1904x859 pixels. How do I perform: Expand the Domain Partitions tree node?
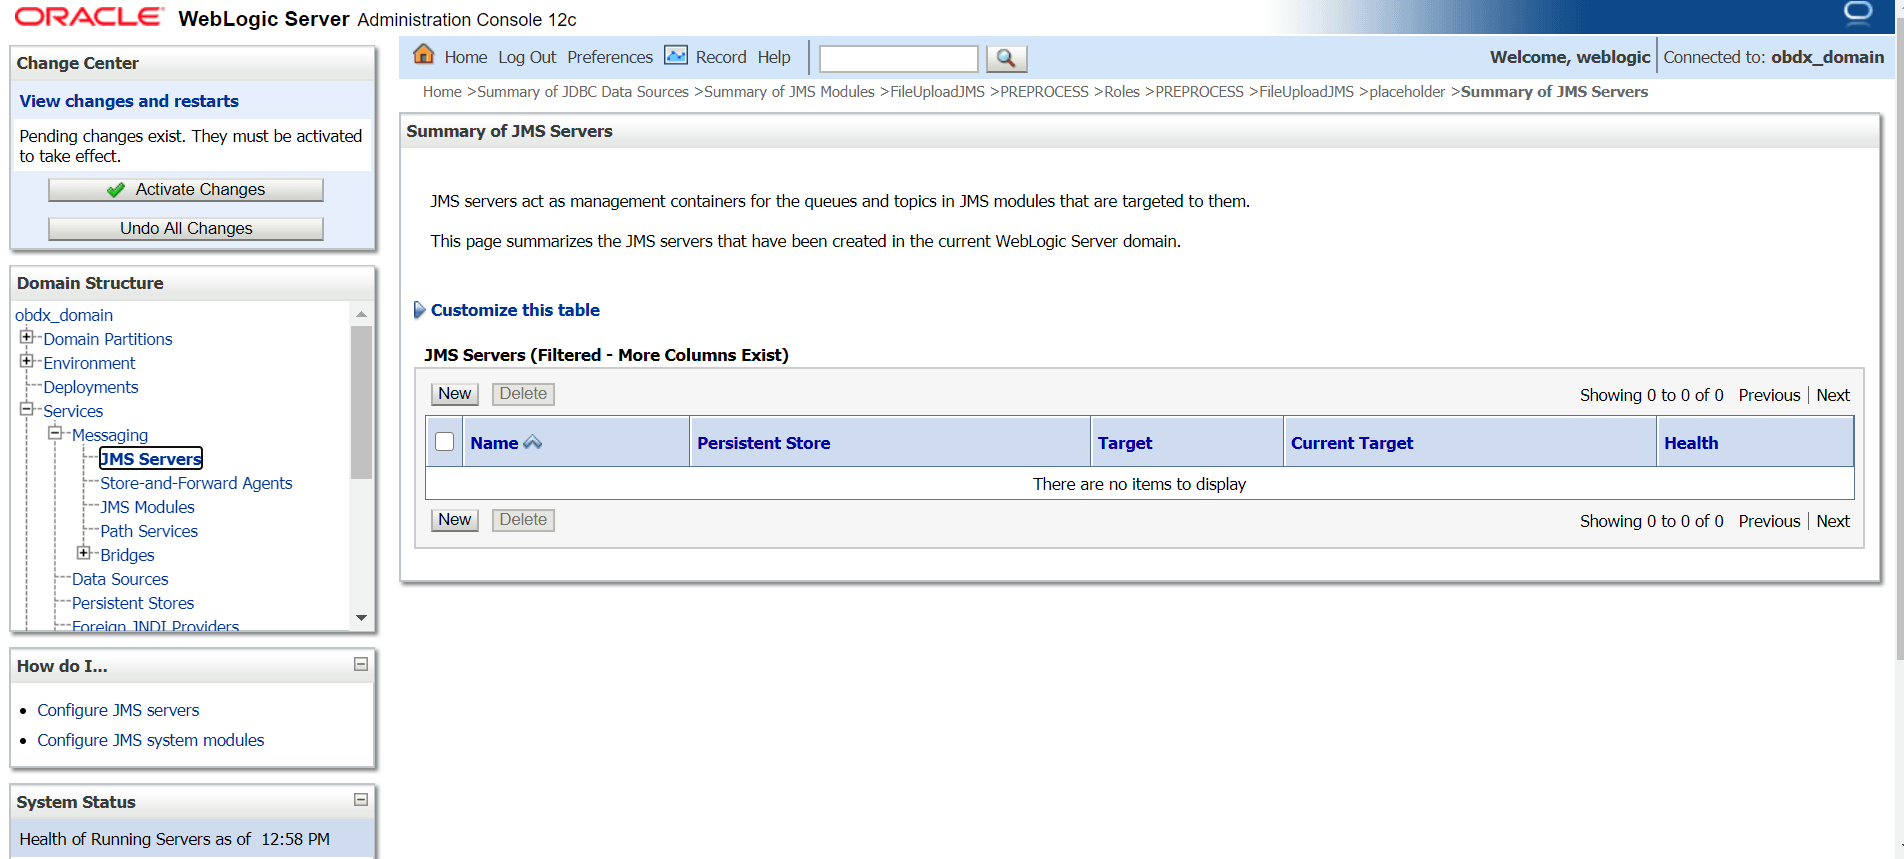27,337
